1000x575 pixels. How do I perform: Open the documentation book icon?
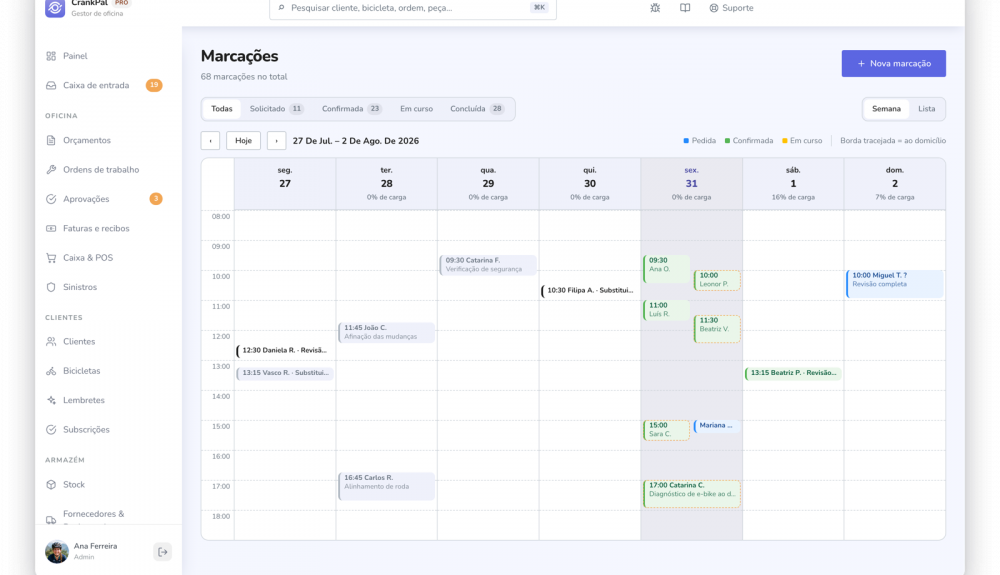685,8
